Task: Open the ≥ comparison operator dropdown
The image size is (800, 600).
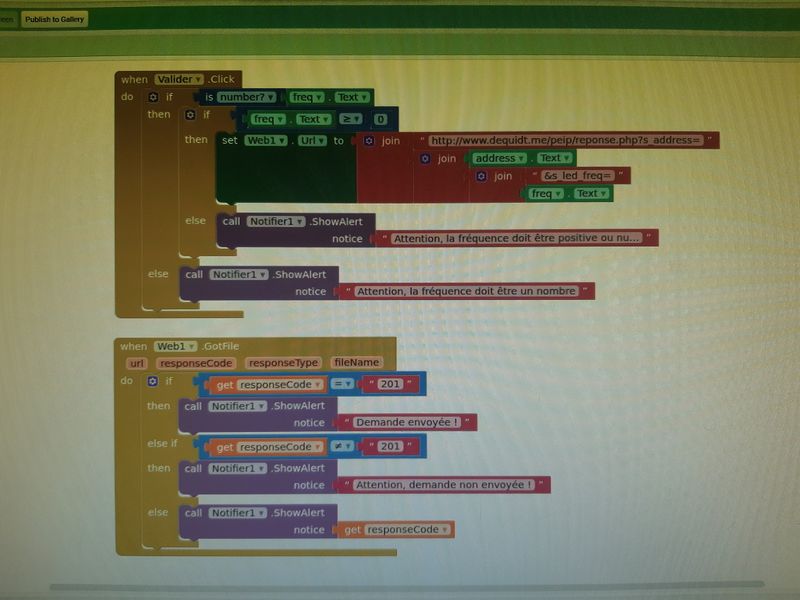Action: point(352,120)
